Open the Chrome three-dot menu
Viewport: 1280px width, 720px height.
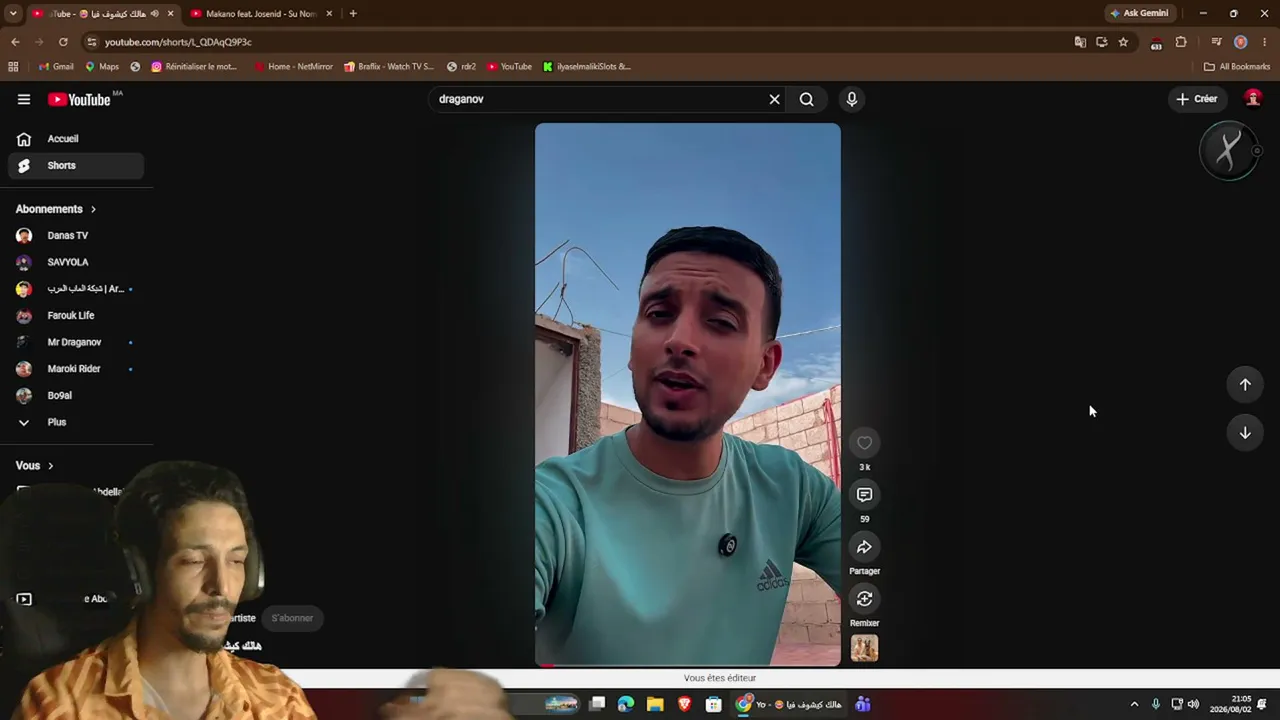tap(1265, 42)
